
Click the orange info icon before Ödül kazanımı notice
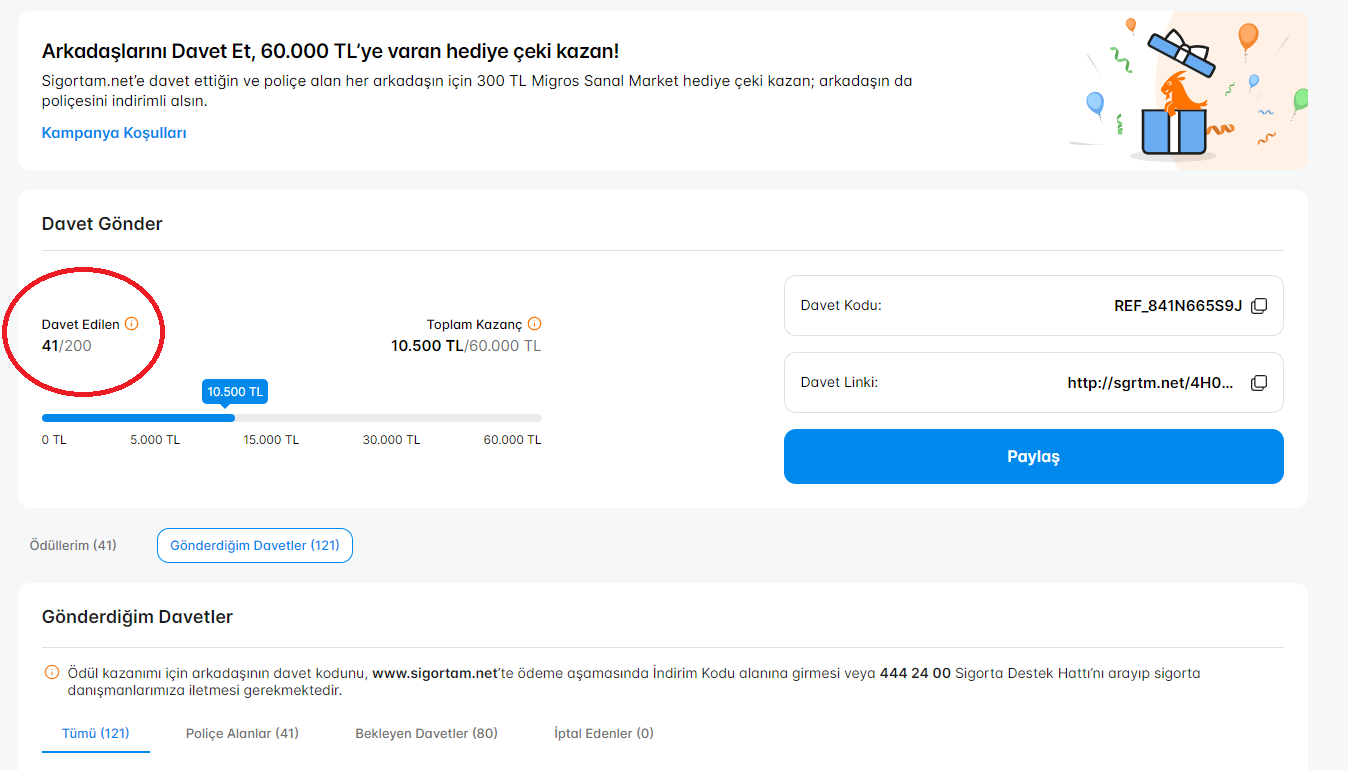tap(52, 673)
